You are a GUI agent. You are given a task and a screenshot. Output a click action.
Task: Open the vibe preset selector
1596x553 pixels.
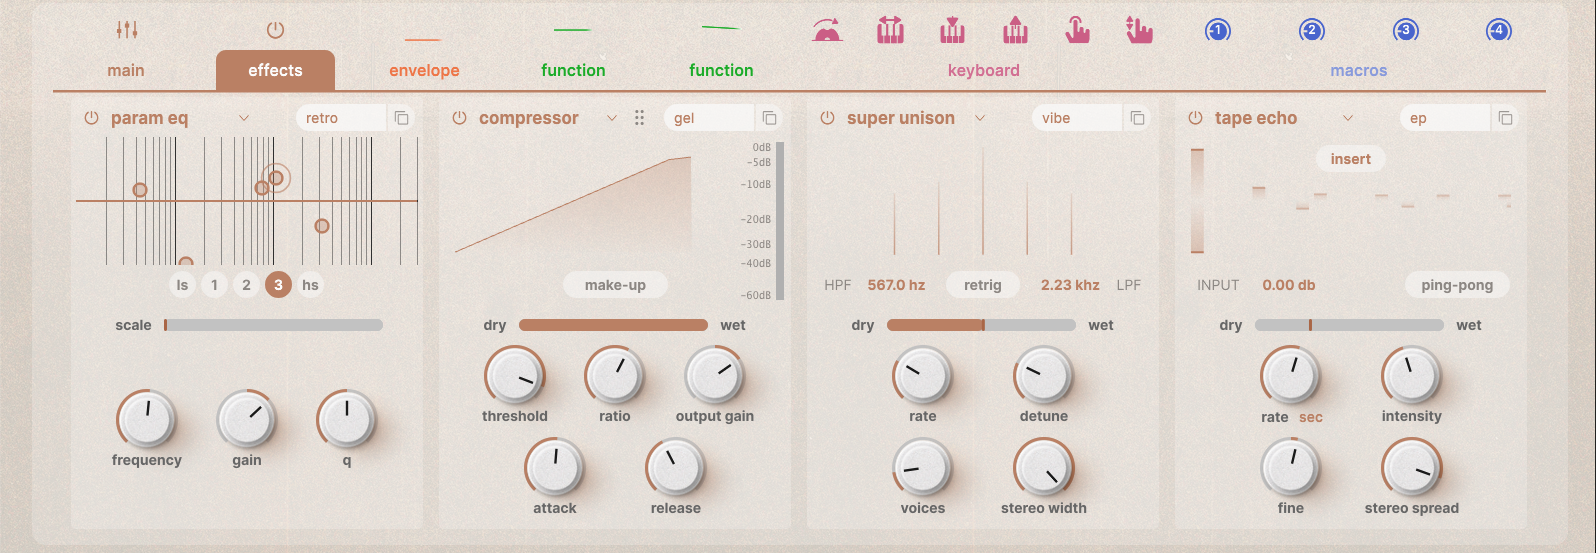click(x=1077, y=118)
